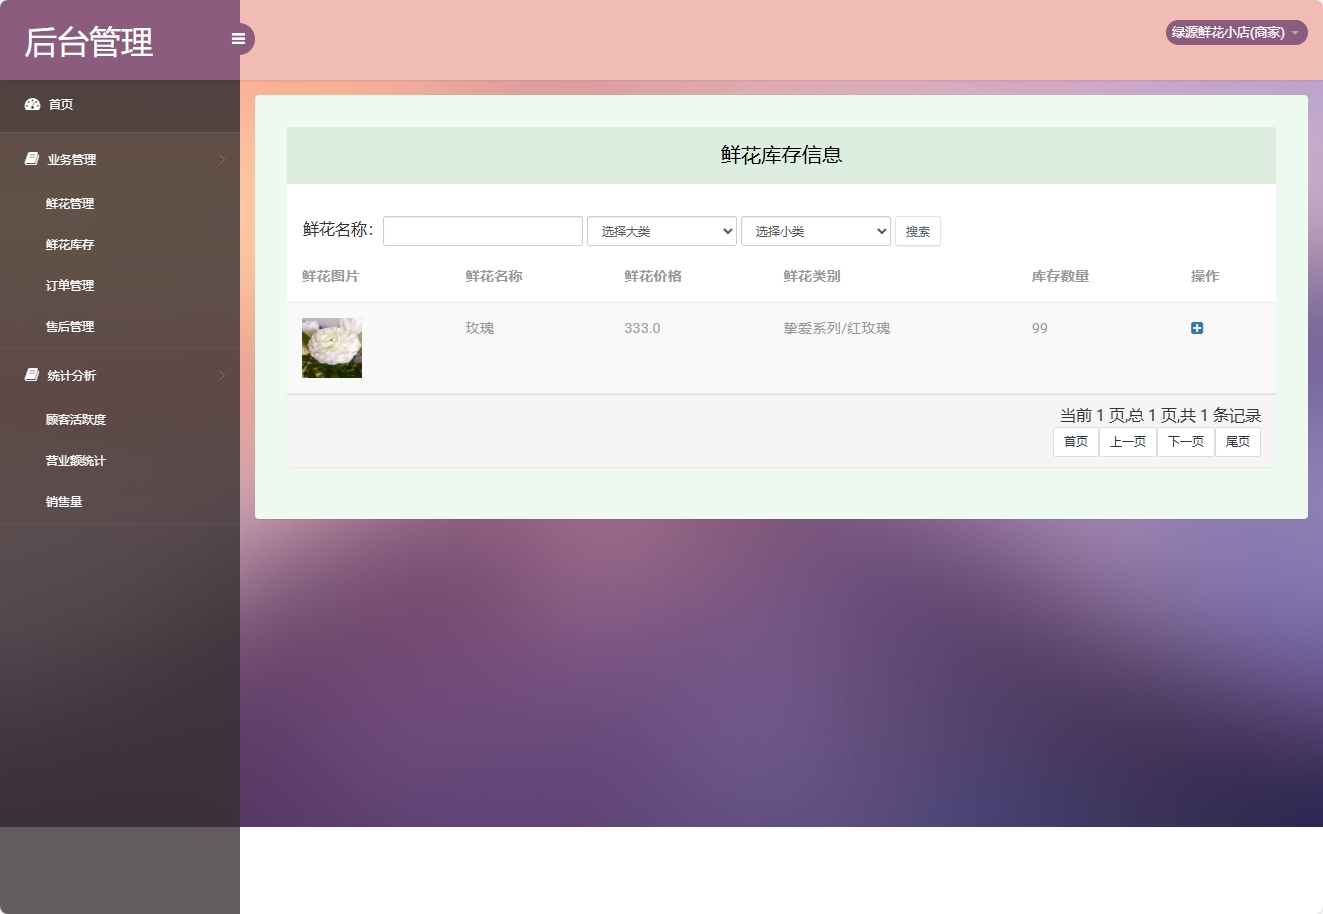Screen dimensions: 1323x914
Task: Jump to last page with 尾页
Action: tap(1238, 442)
